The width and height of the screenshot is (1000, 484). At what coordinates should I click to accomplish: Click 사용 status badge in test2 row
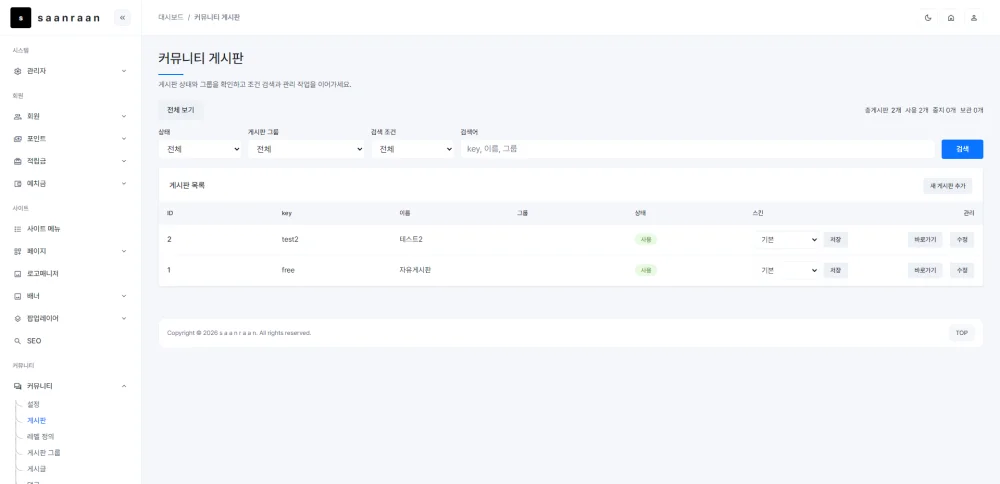pyautogui.click(x=645, y=240)
